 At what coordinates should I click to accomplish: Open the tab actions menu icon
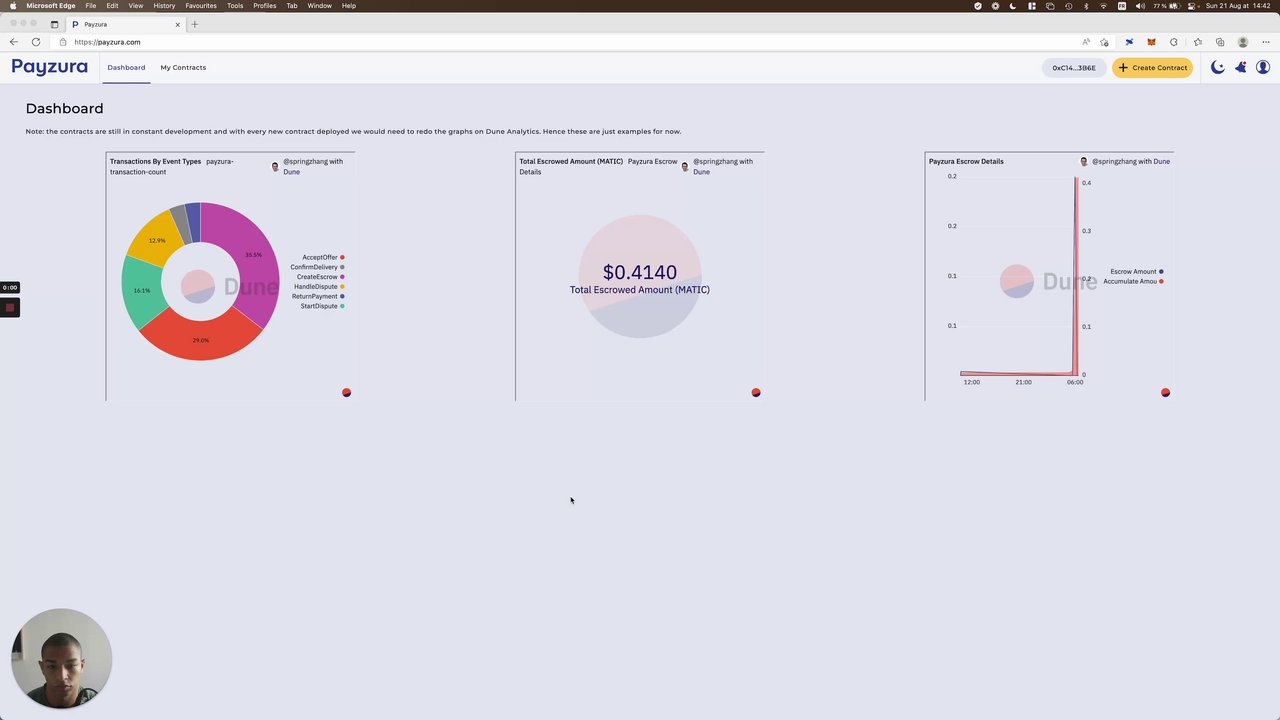54,24
